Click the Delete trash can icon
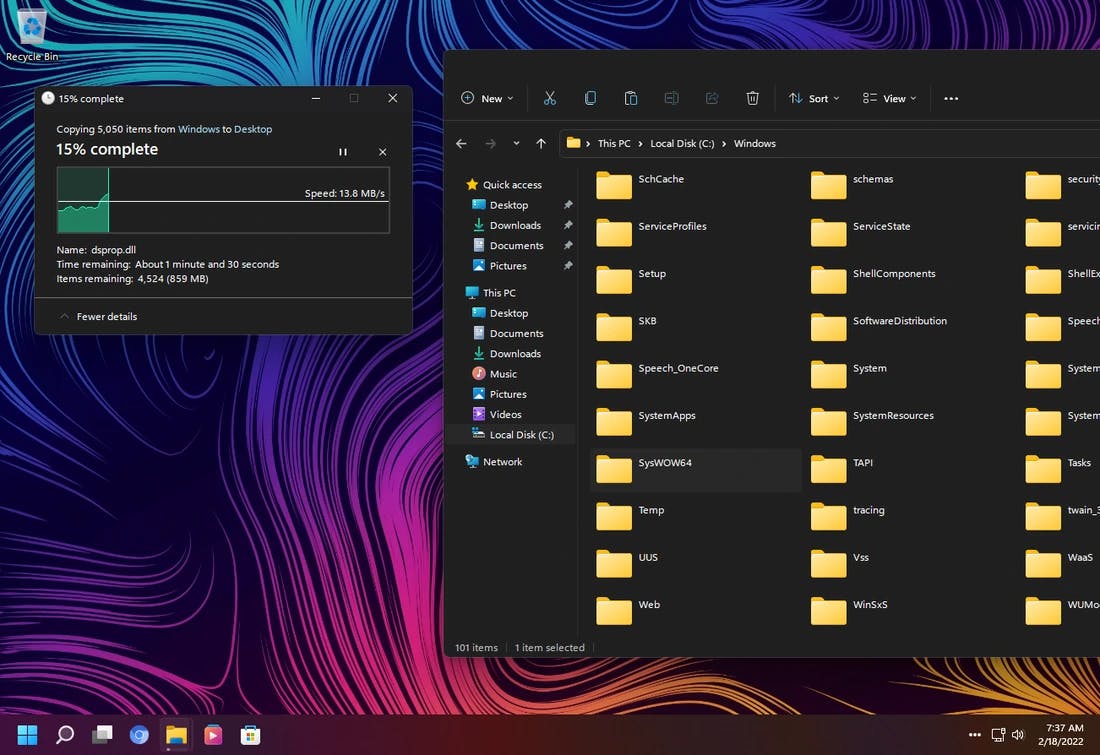The width and height of the screenshot is (1100, 755). [752, 98]
